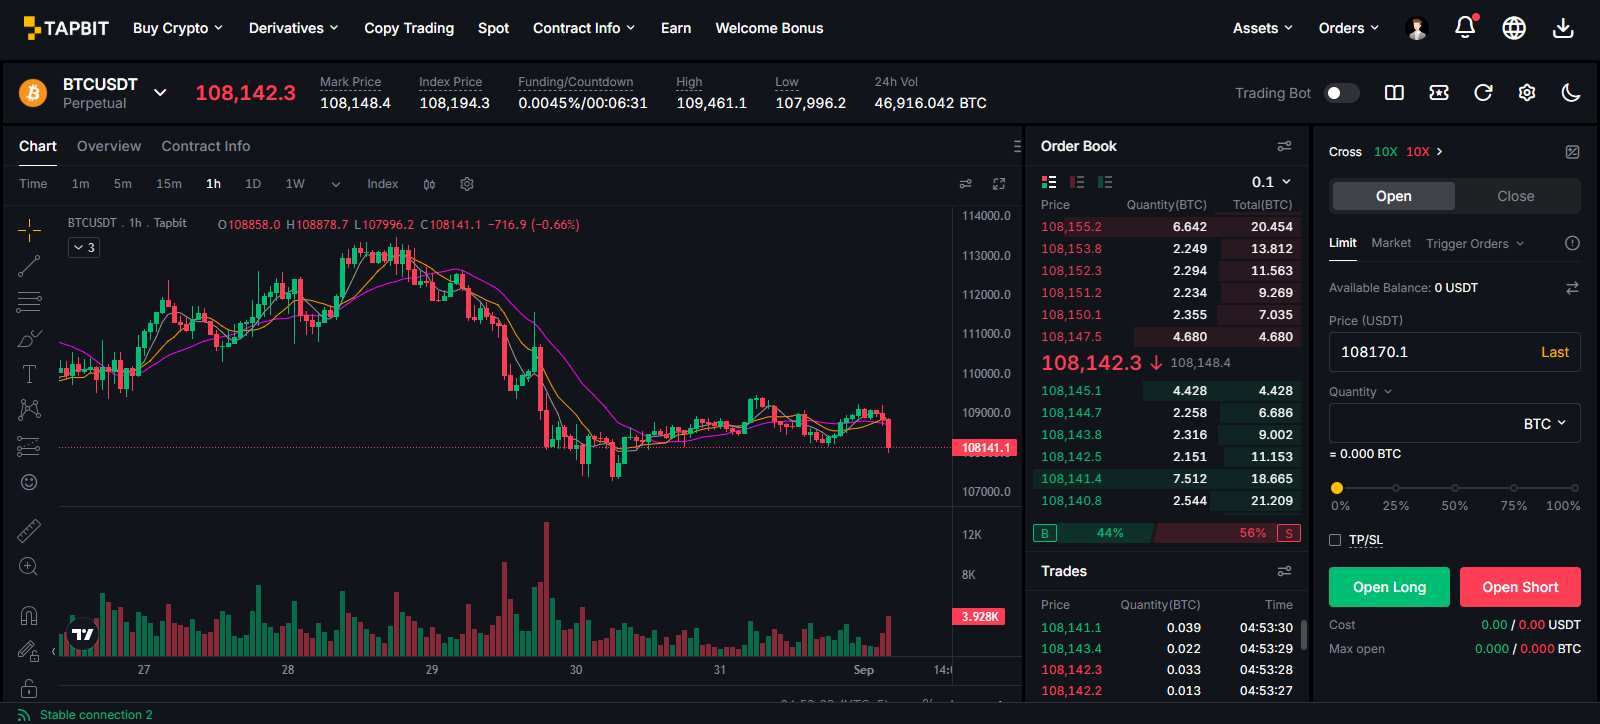Expand the Contract Info nav menu
This screenshot has width=1600, height=724.
click(584, 28)
